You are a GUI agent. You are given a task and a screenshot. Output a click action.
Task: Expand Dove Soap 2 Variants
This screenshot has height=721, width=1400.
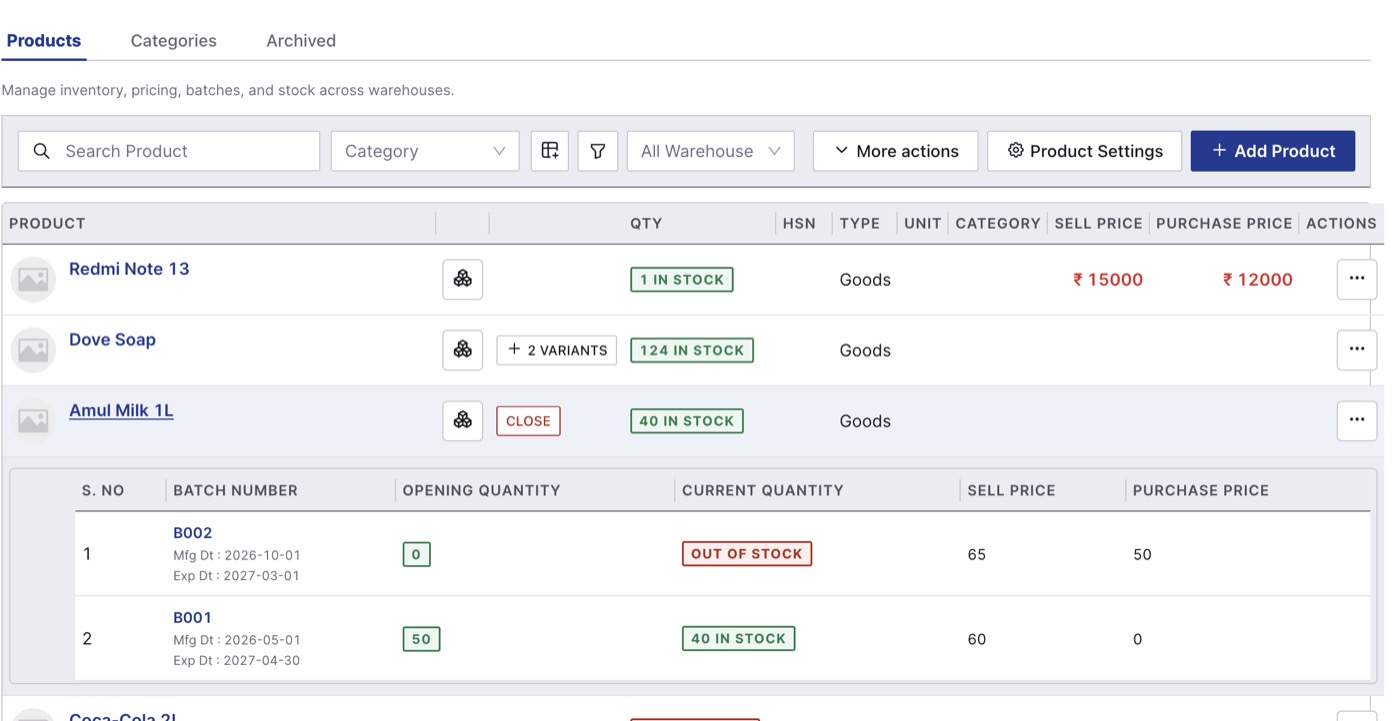pos(557,350)
